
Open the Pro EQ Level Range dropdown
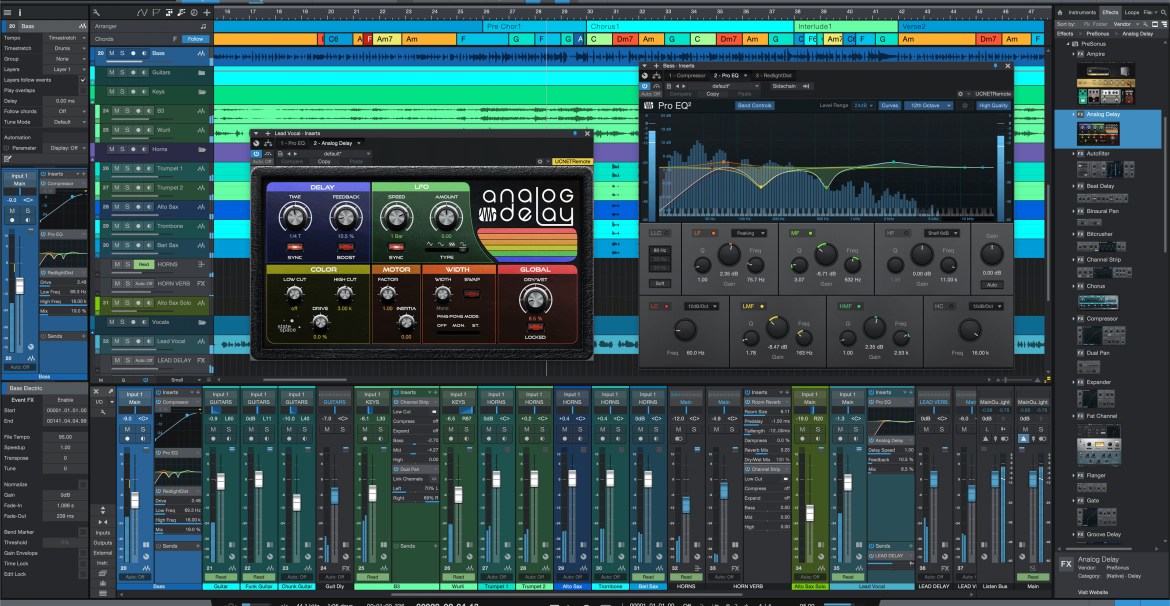point(863,106)
